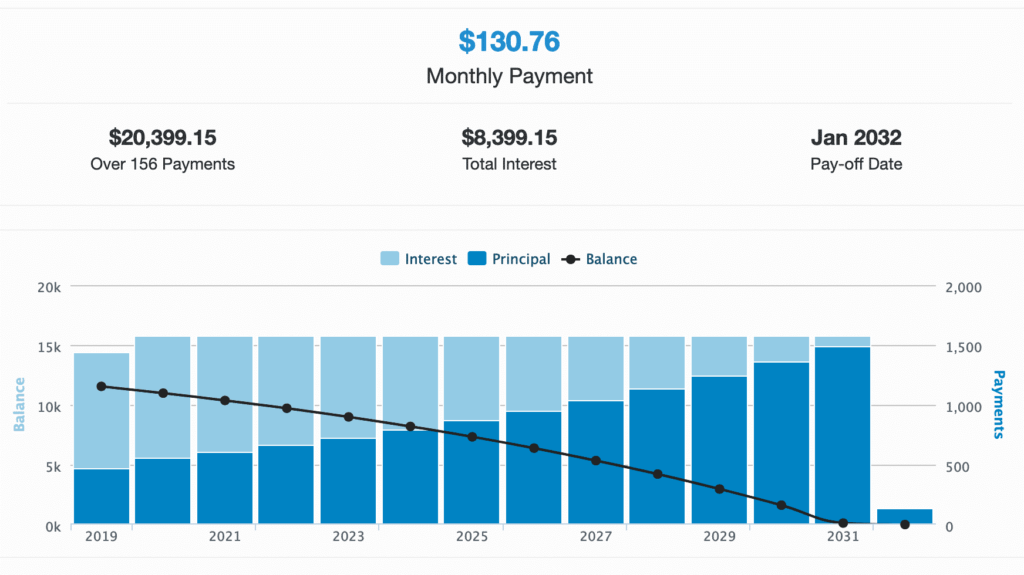
Task: Click the small final 2032 principal bar
Action: [x=904, y=514]
